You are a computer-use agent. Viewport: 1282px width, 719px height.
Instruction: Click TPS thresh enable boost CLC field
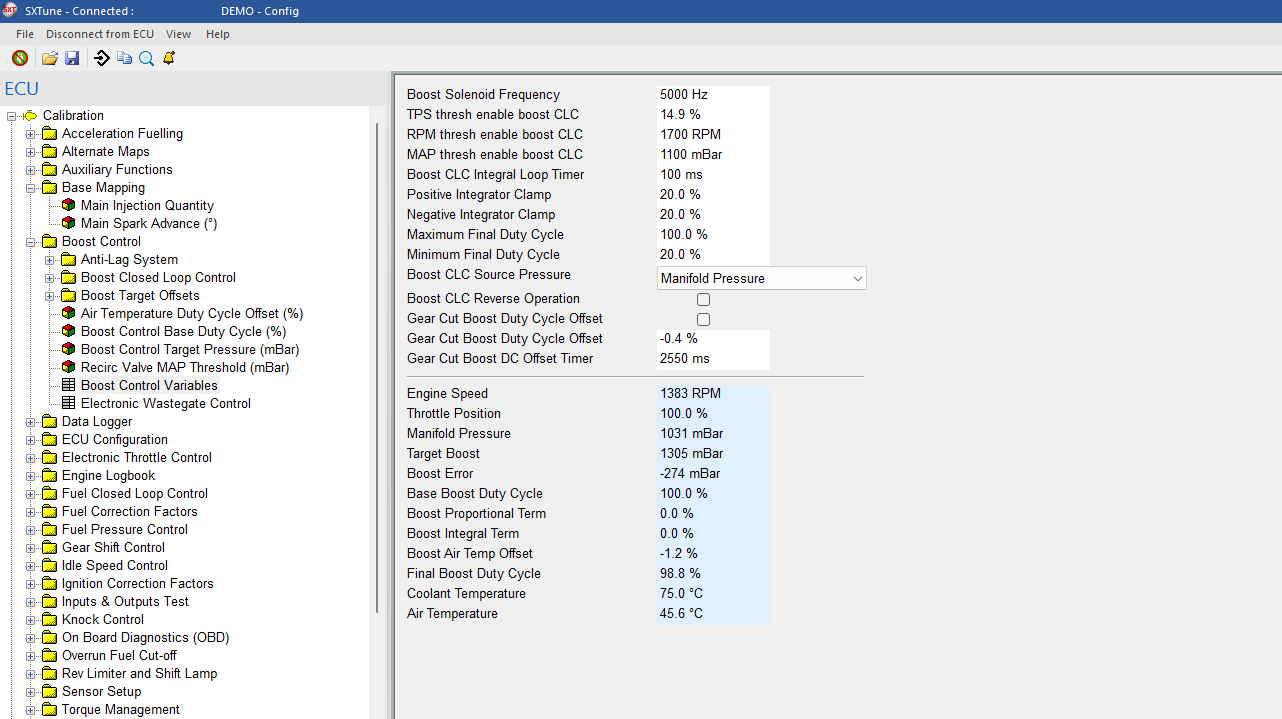pos(714,114)
